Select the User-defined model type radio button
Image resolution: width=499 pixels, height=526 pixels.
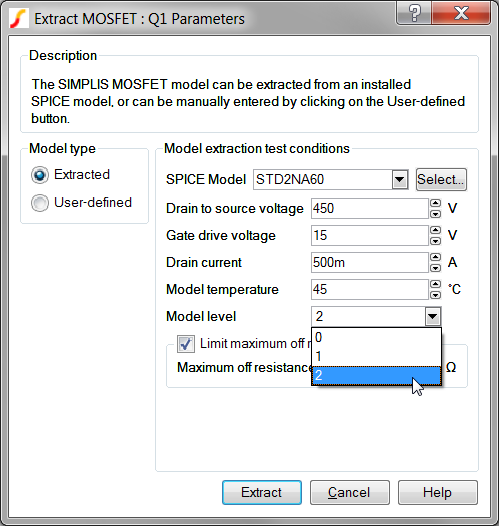(x=40, y=203)
